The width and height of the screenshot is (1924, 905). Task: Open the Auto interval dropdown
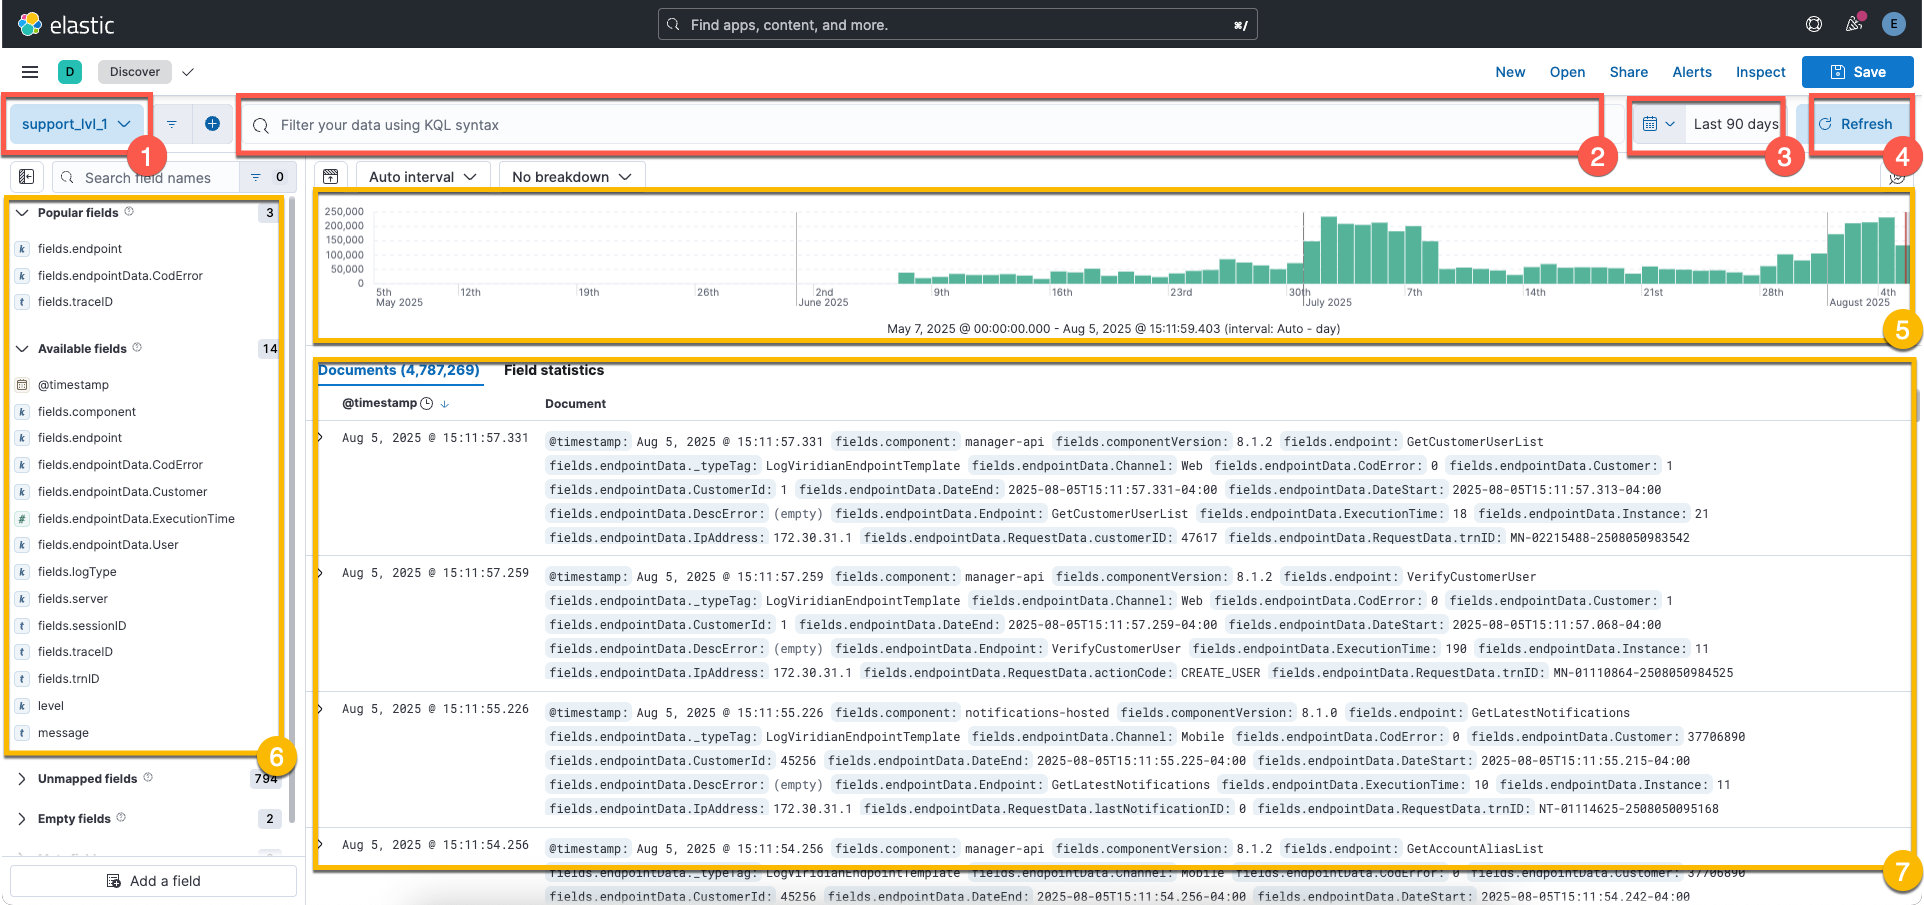pos(421,176)
